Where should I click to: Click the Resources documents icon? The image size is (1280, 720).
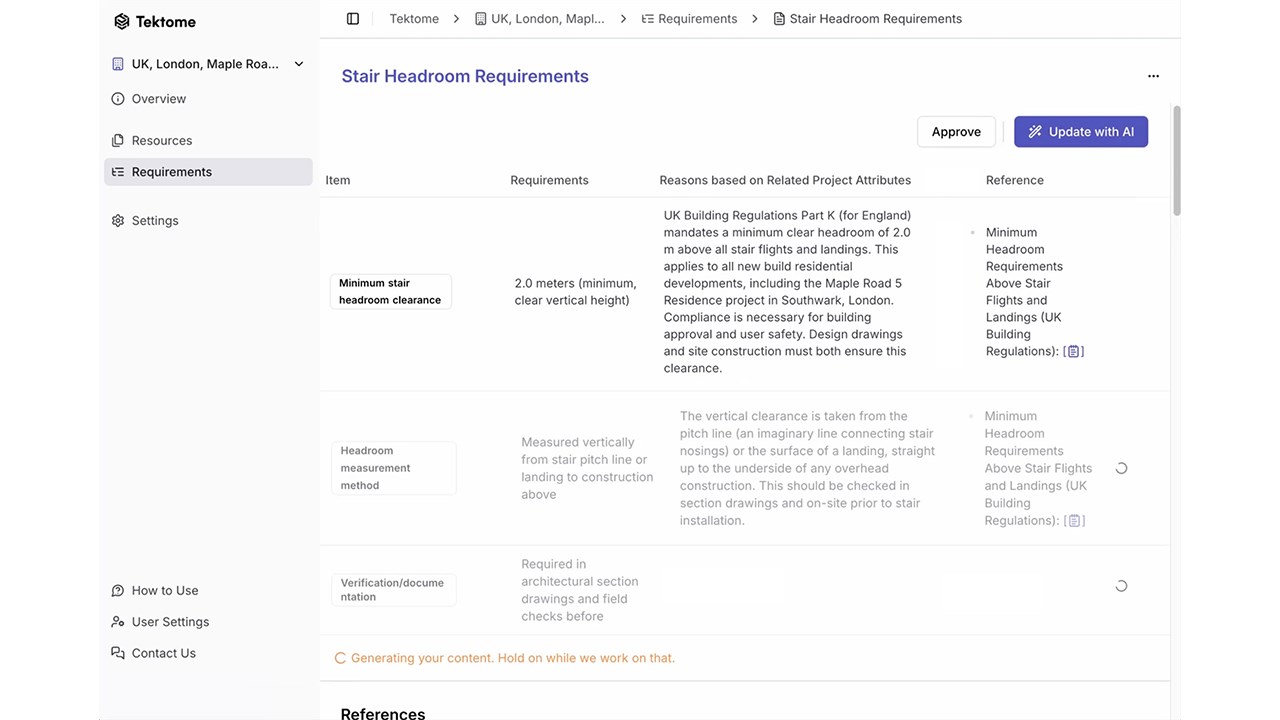(x=118, y=141)
